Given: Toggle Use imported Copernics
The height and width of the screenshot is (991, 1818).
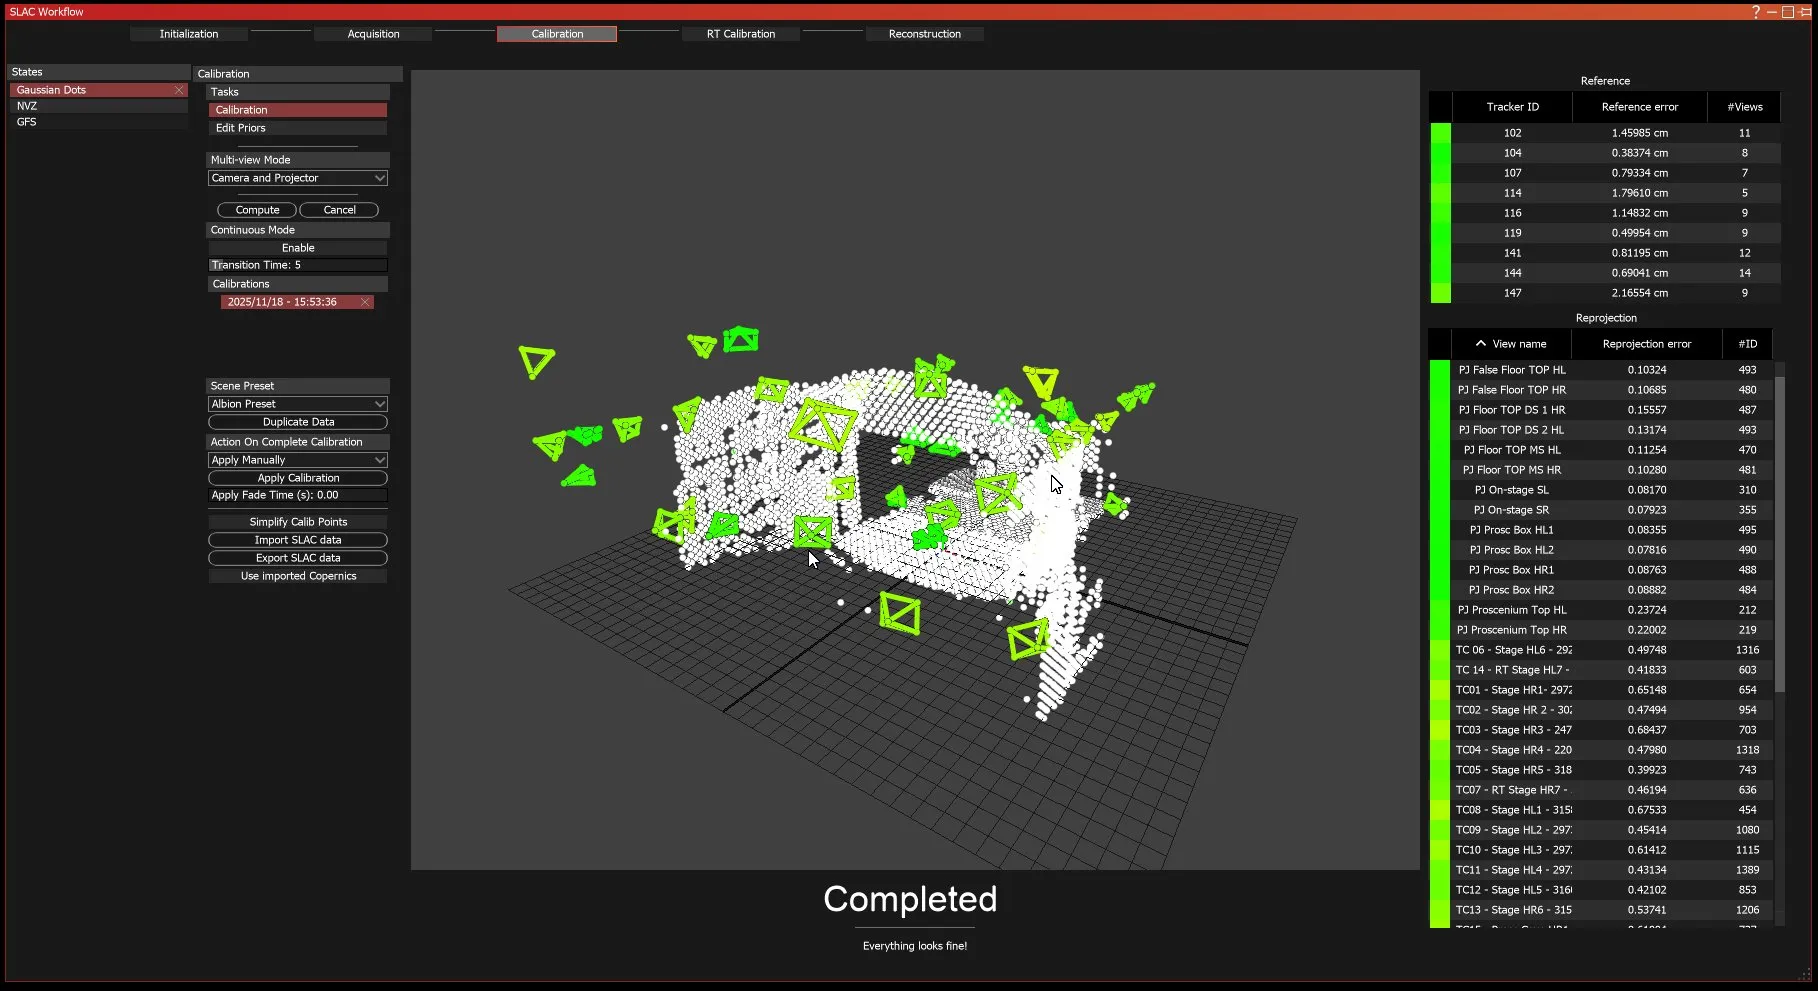Looking at the screenshot, I should [x=298, y=576].
